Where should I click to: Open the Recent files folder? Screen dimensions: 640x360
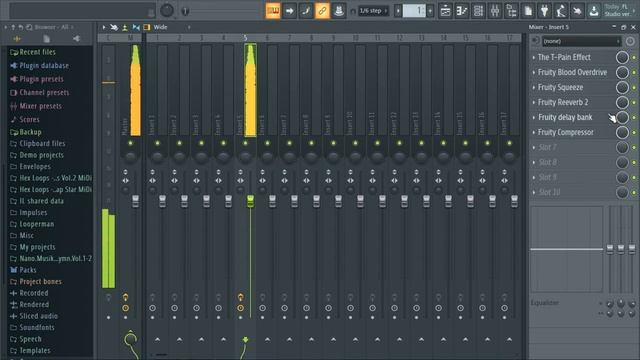(x=33, y=52)
